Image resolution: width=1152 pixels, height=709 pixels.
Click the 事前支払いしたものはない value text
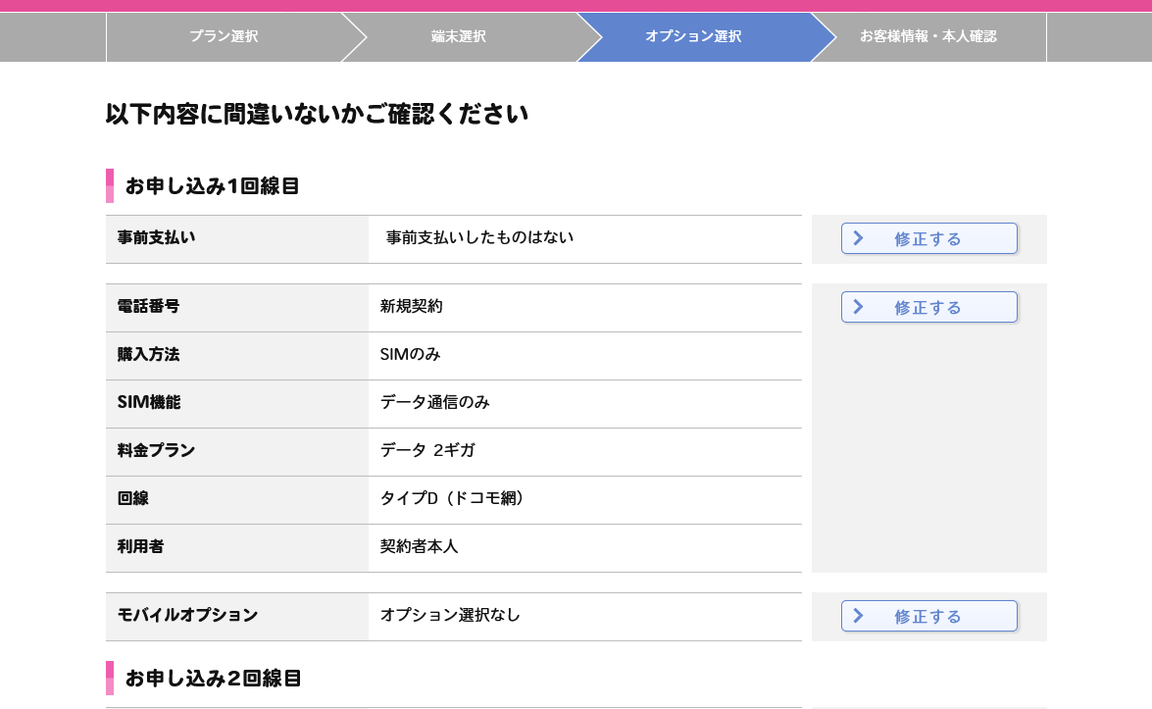[x=480, y=238]
